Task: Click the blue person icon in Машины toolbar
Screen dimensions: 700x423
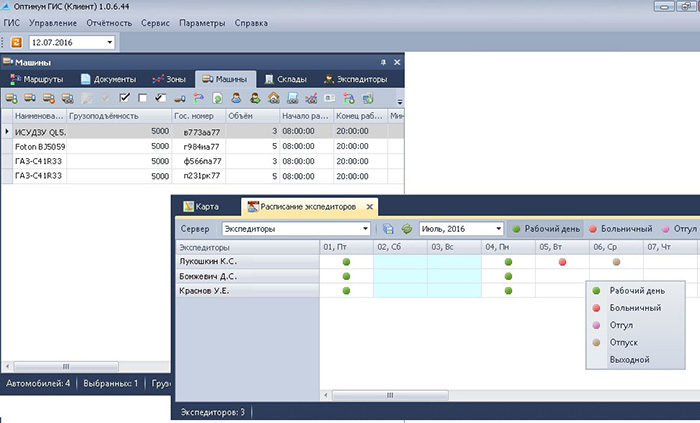Action: [237, 98]
